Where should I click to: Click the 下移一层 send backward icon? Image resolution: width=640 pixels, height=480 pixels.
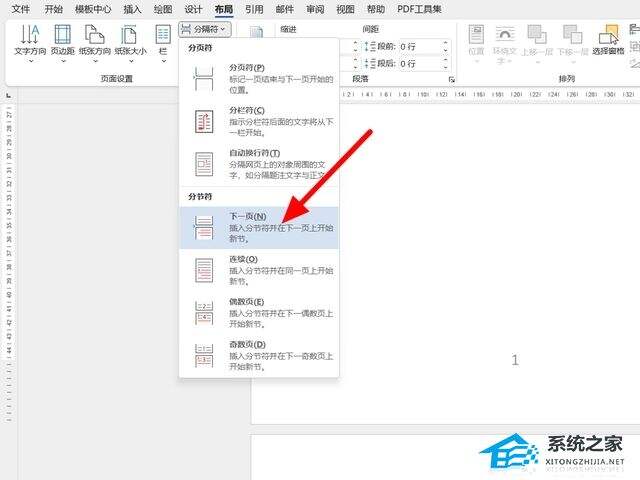coord(572,34)
